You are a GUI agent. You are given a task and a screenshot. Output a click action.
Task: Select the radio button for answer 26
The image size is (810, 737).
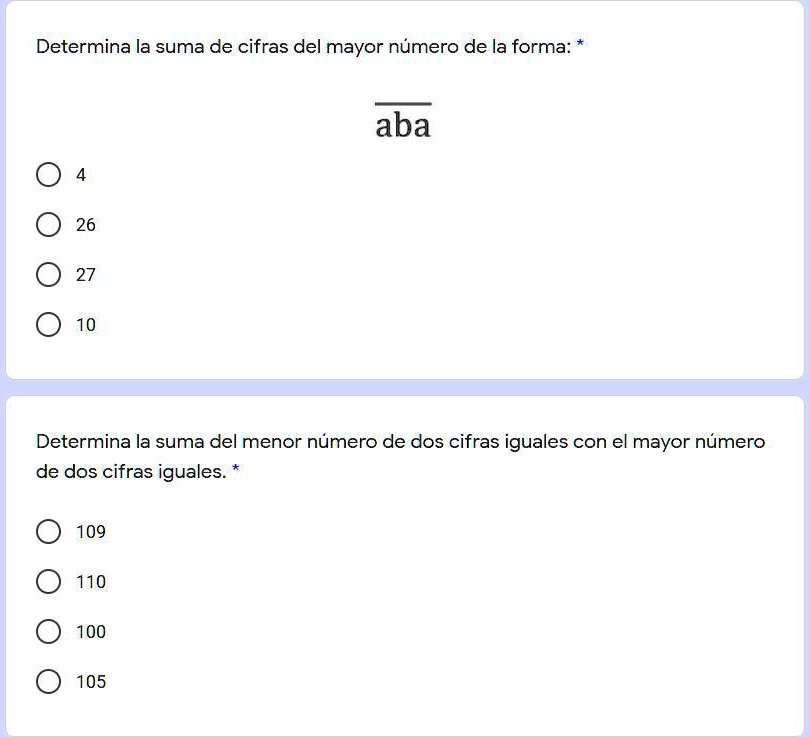[49, 224]
